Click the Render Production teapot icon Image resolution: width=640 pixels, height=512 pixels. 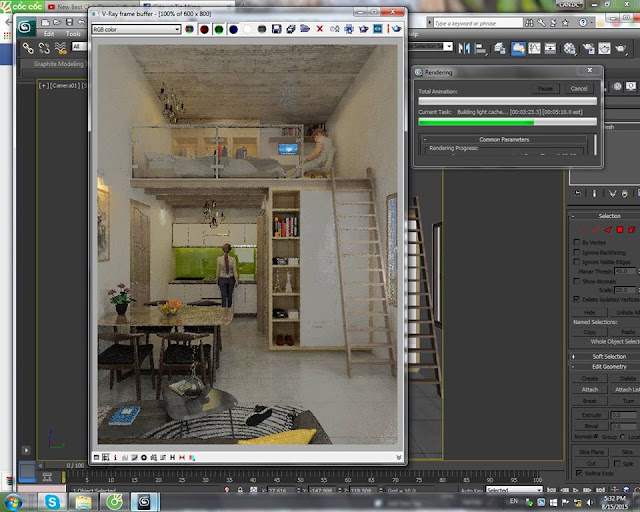click(620, 49)
